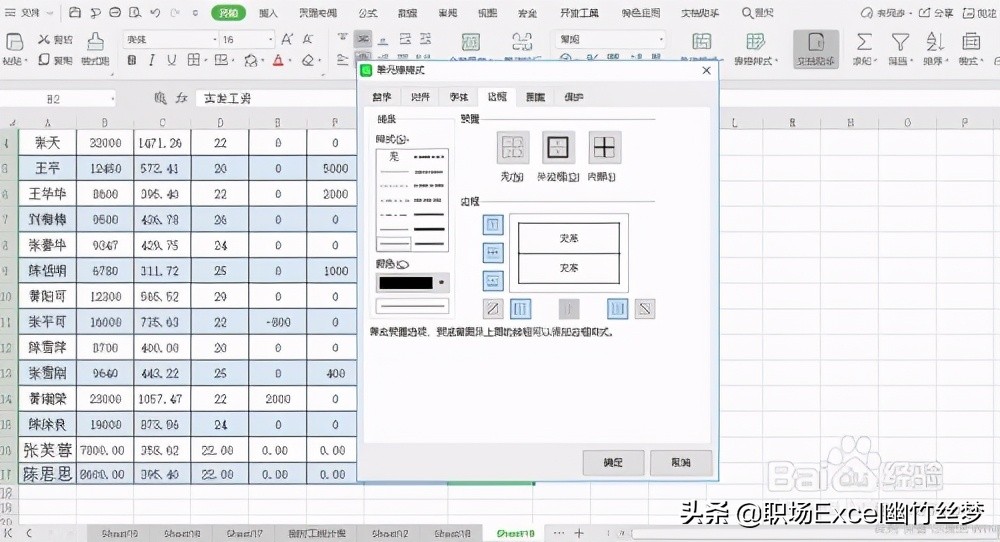The height and width of the screenshot is (542, 1000).
Task: Open the ribbon borders dropdown arrow
Action: point(205,61)
